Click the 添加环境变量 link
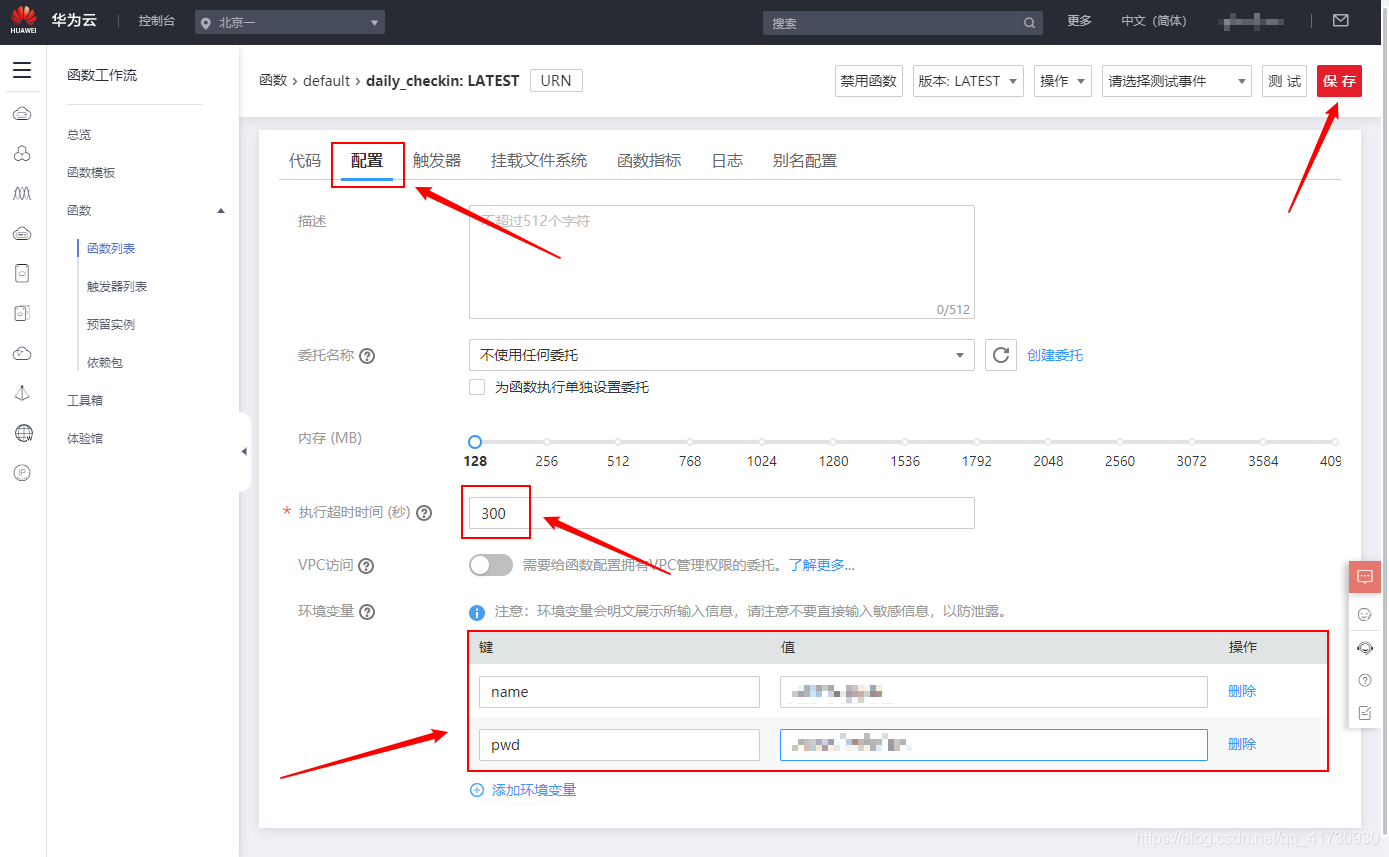Screen dimensions: 1389x857 tap(534, 790)
